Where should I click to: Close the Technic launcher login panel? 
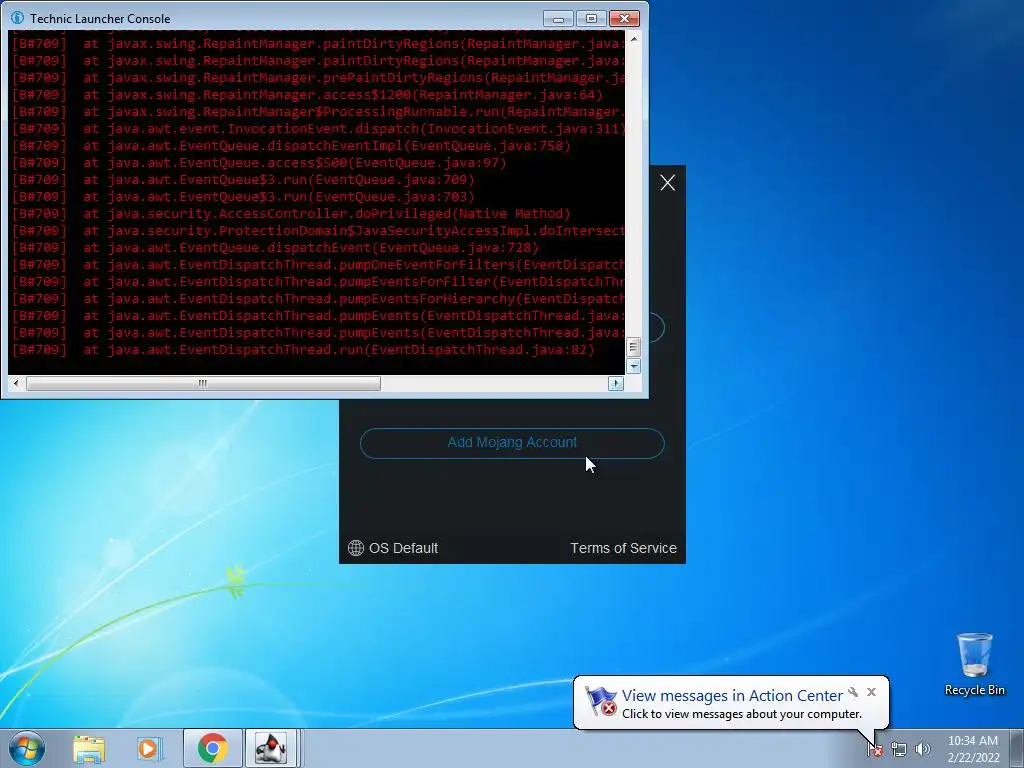(x=667, y=183)
